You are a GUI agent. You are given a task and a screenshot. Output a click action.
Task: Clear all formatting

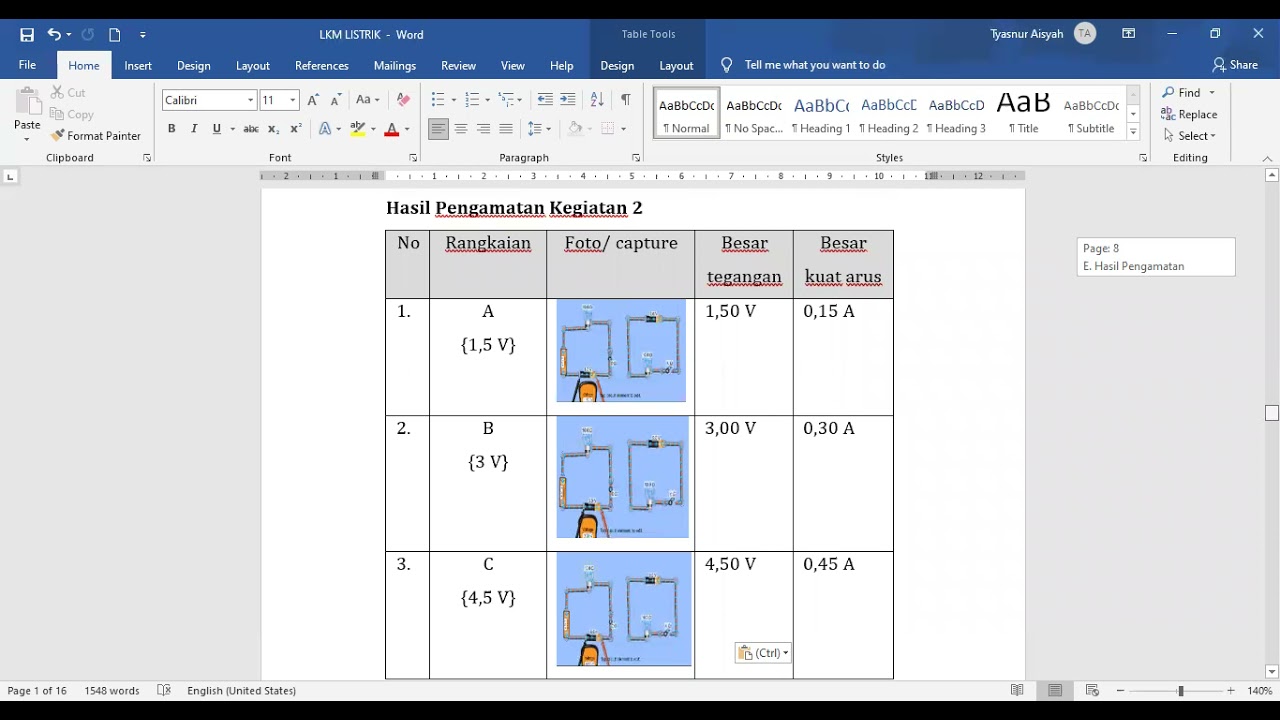pos(403,100)
